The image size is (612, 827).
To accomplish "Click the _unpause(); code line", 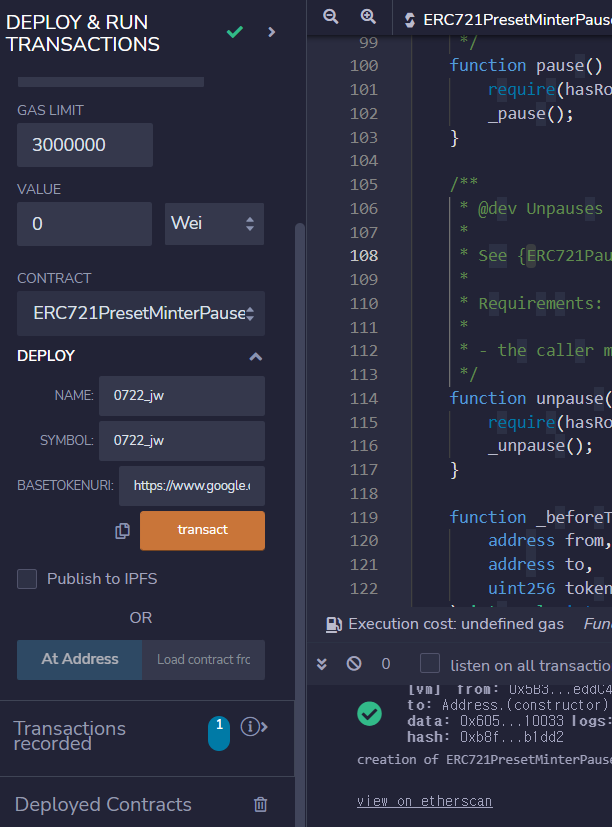I will [540, 446].
